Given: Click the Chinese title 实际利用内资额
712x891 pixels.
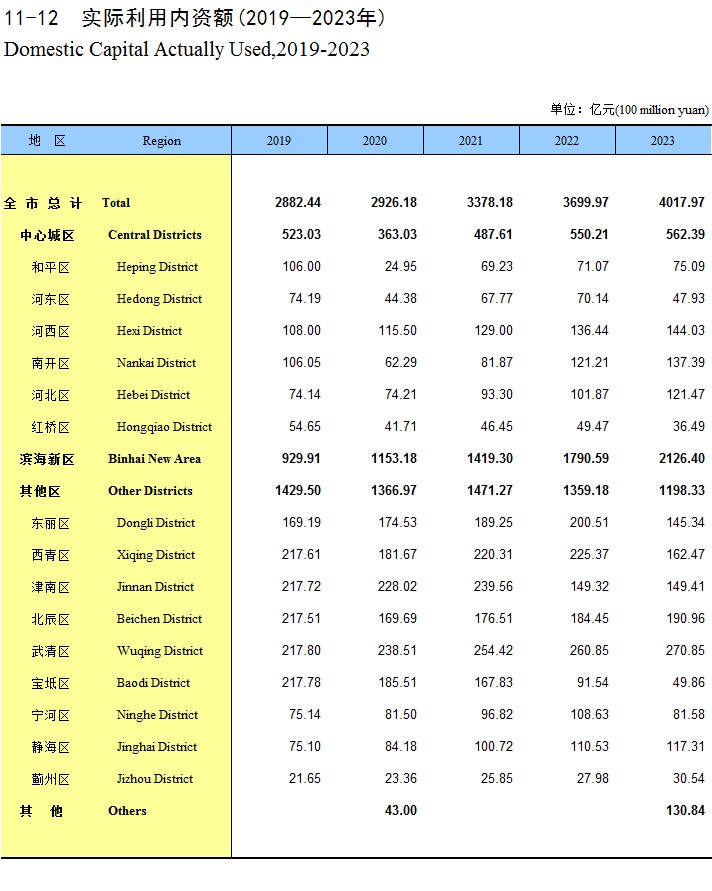Looking at the screenshot, I should (157, 18).
